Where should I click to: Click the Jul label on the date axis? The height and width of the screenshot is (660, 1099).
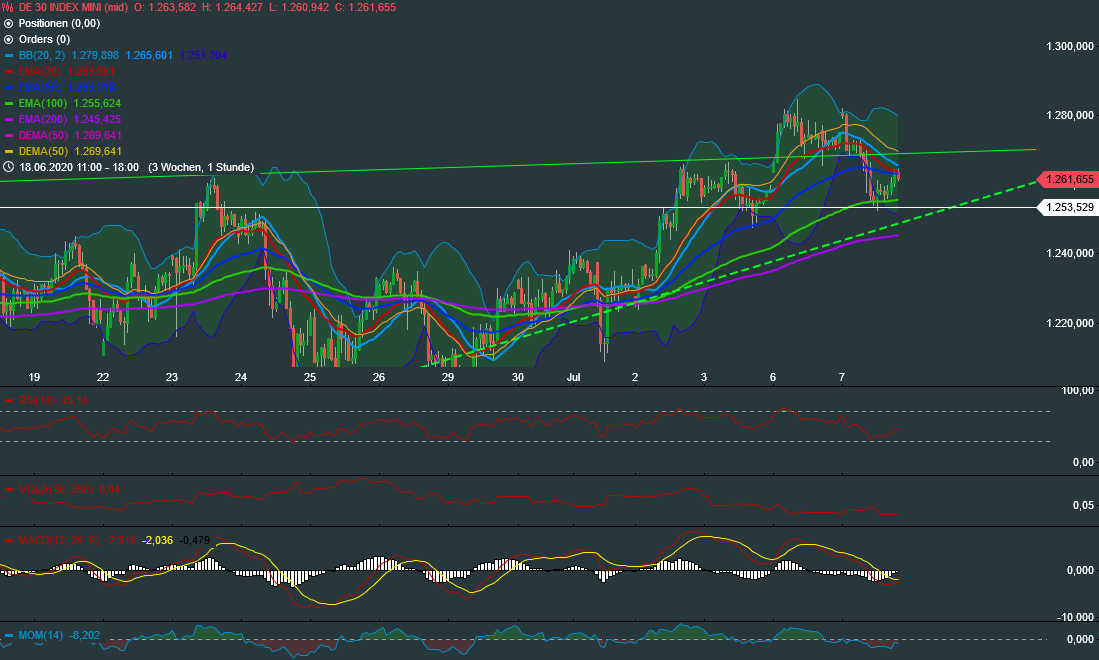coord(574,377)
